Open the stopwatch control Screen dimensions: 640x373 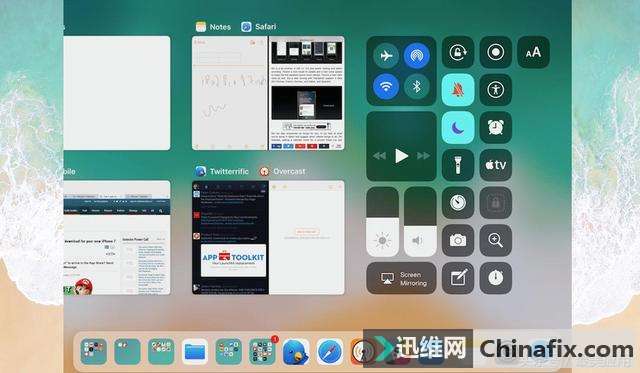496,278
